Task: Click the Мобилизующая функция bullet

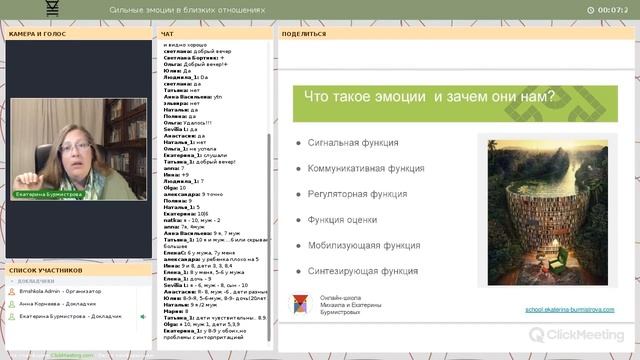Action: tap(364, 246)
